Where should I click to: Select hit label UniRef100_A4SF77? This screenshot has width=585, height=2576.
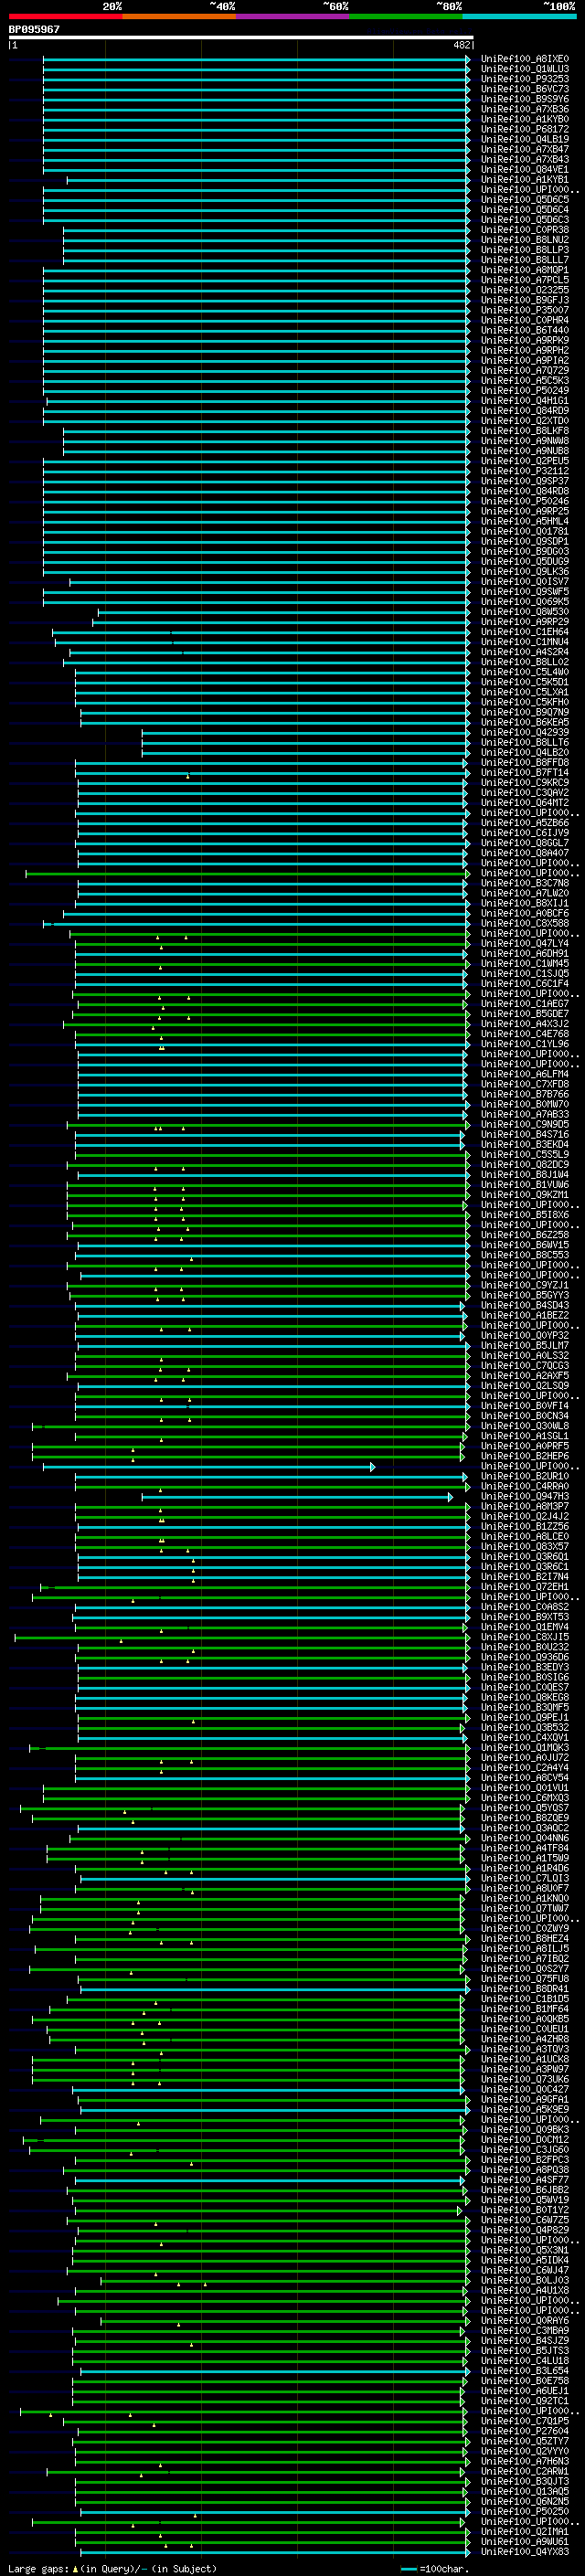(524, 2180)
